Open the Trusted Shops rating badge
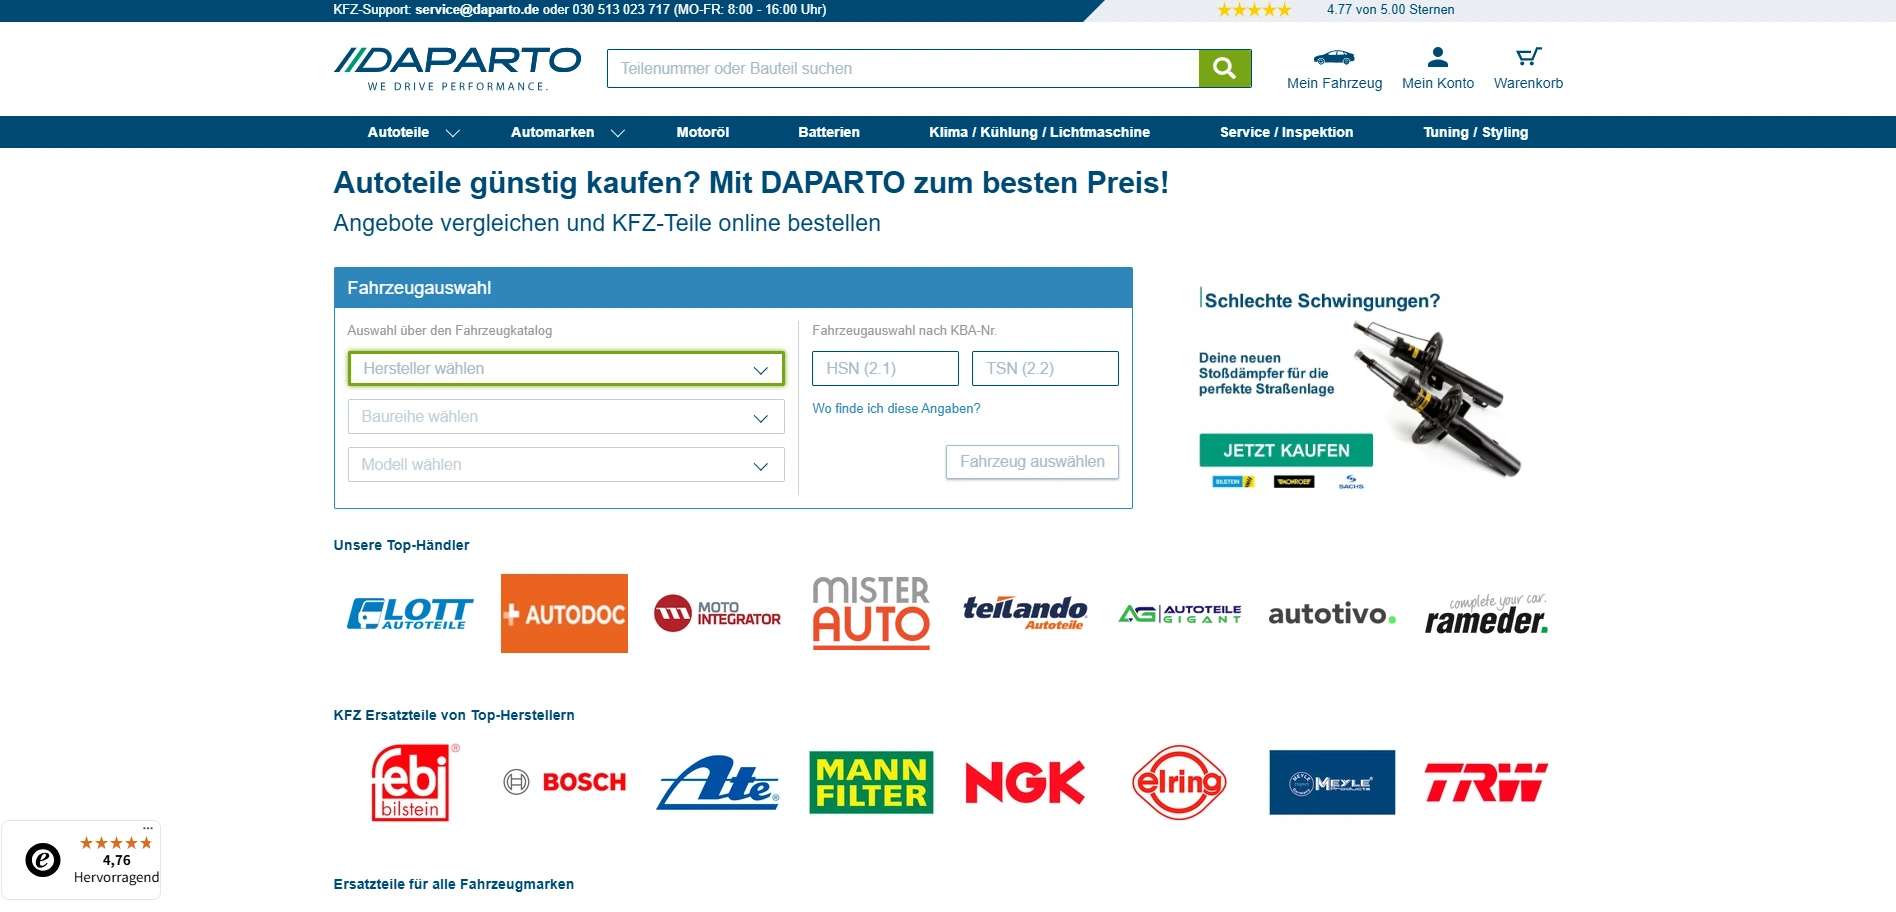Image resolution: width=1896 pixels, height=912 pixels. (81, 860)
